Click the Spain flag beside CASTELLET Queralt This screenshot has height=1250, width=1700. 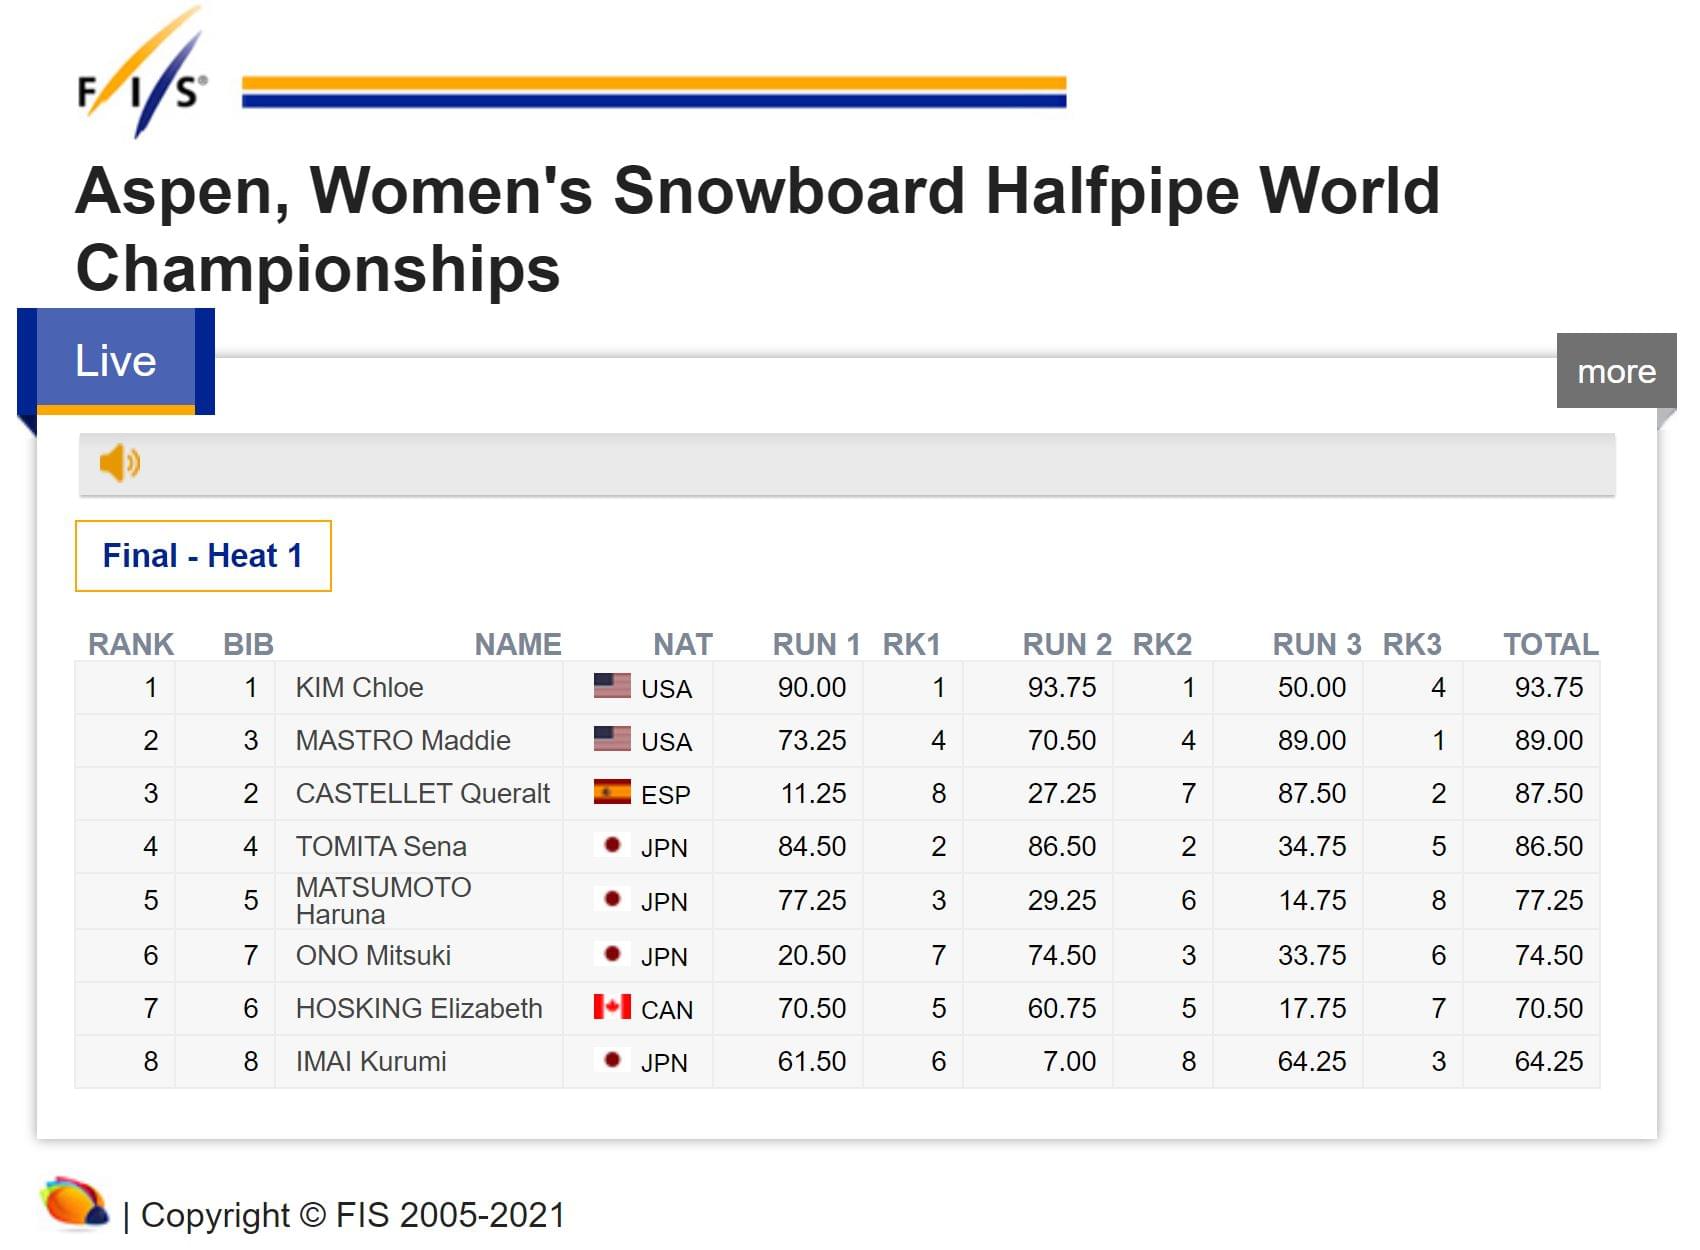(x=612, y=792)
